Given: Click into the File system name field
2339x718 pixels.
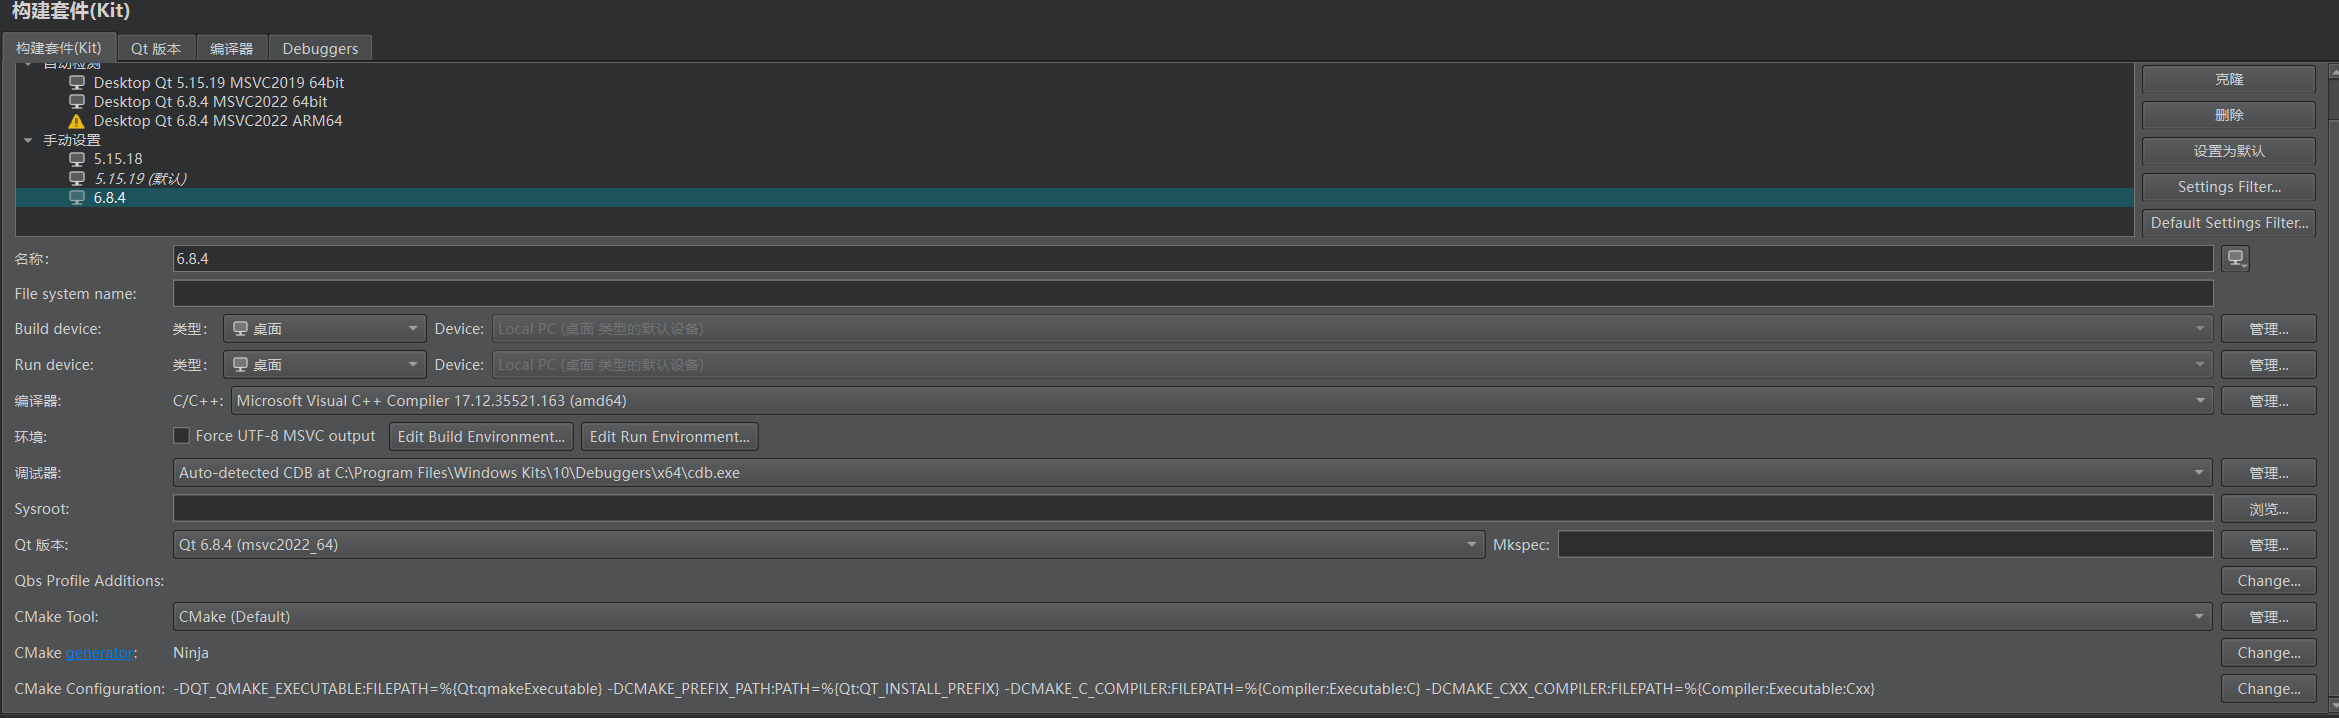Looking at the screenshot, I should pyautogui.click(x=1192, y=294).
